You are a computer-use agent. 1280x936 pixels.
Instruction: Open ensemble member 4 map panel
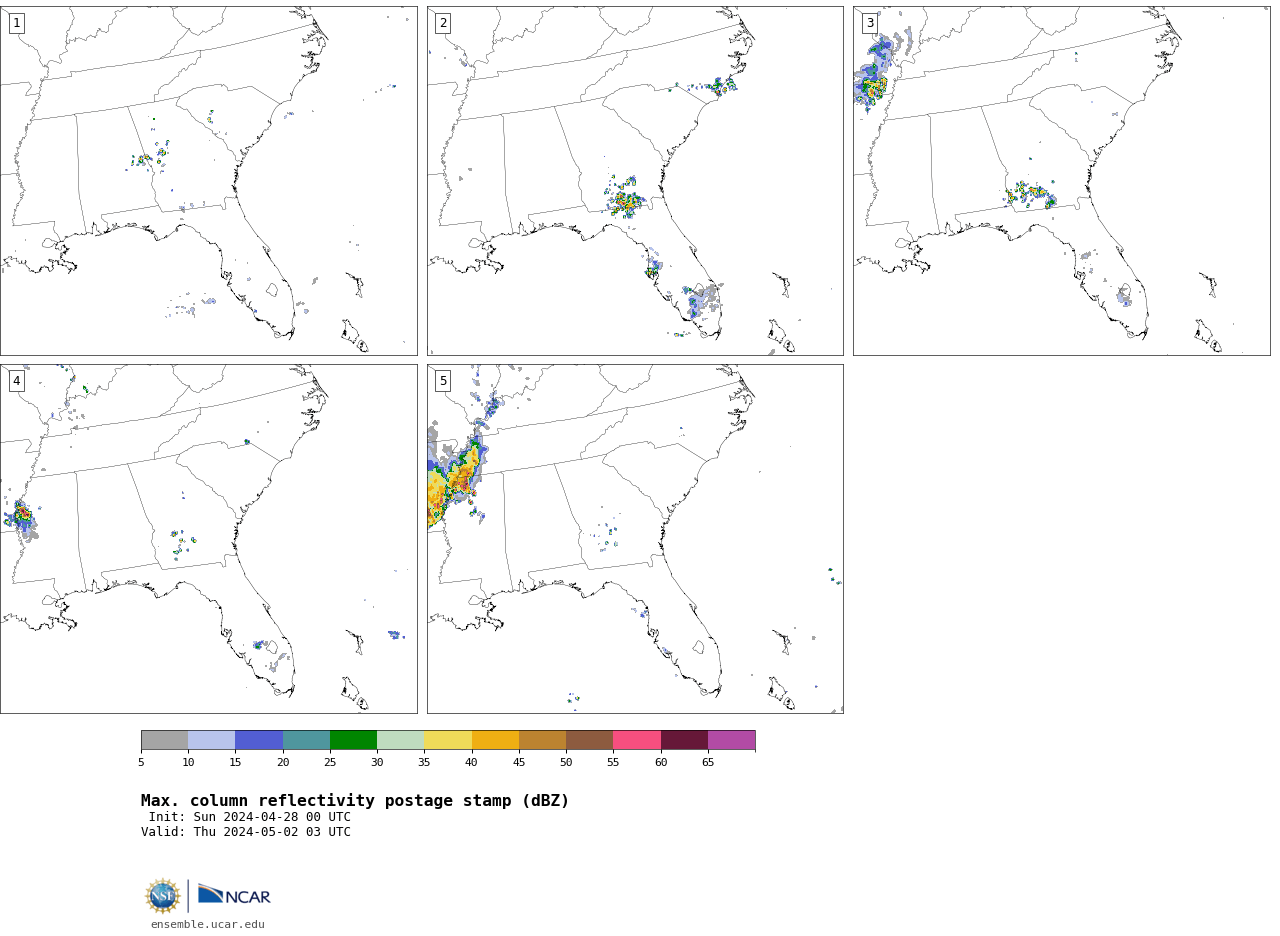(x=208, y=539)
